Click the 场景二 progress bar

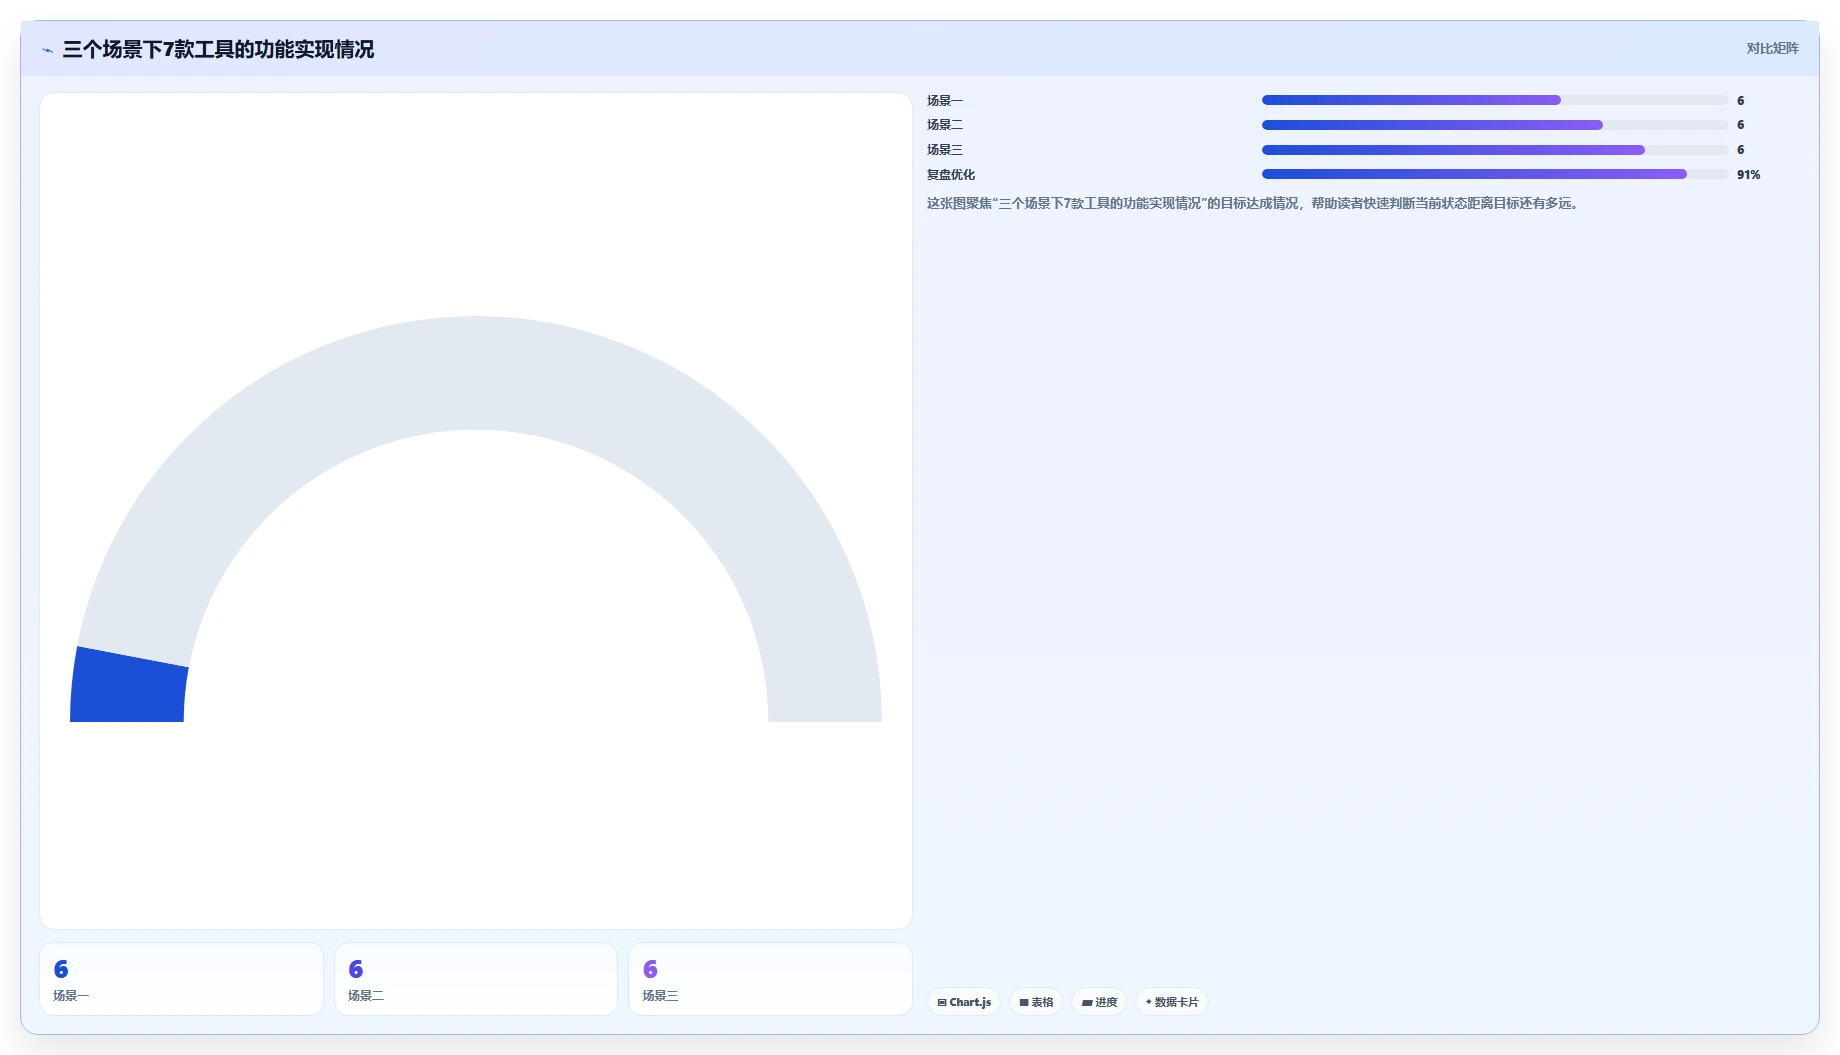pos(1495,125)
